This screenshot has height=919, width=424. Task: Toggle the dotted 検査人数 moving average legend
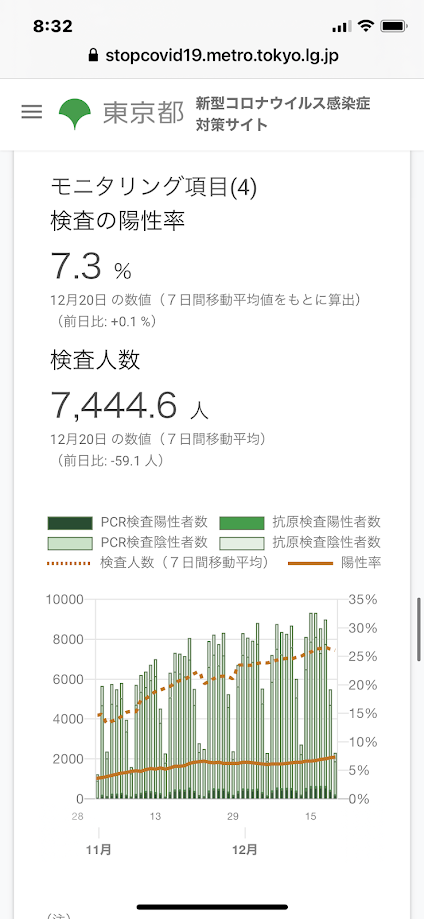158,563
